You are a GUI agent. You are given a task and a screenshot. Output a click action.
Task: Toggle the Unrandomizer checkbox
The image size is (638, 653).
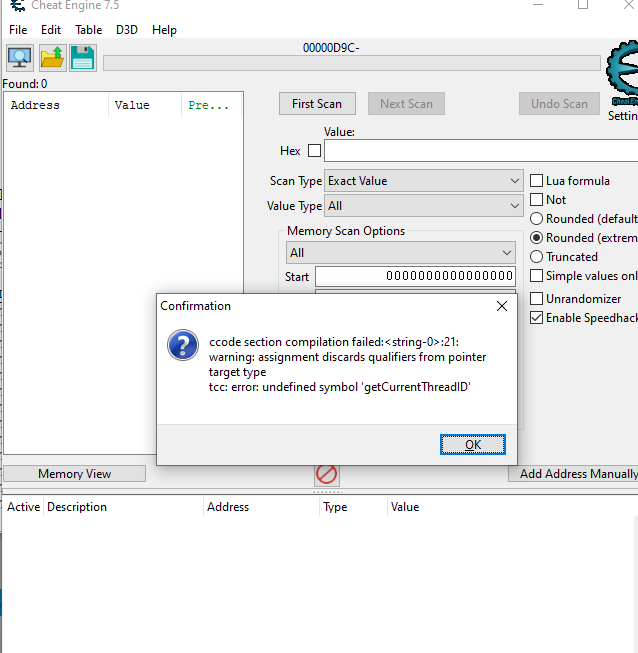tap(536, 299)
